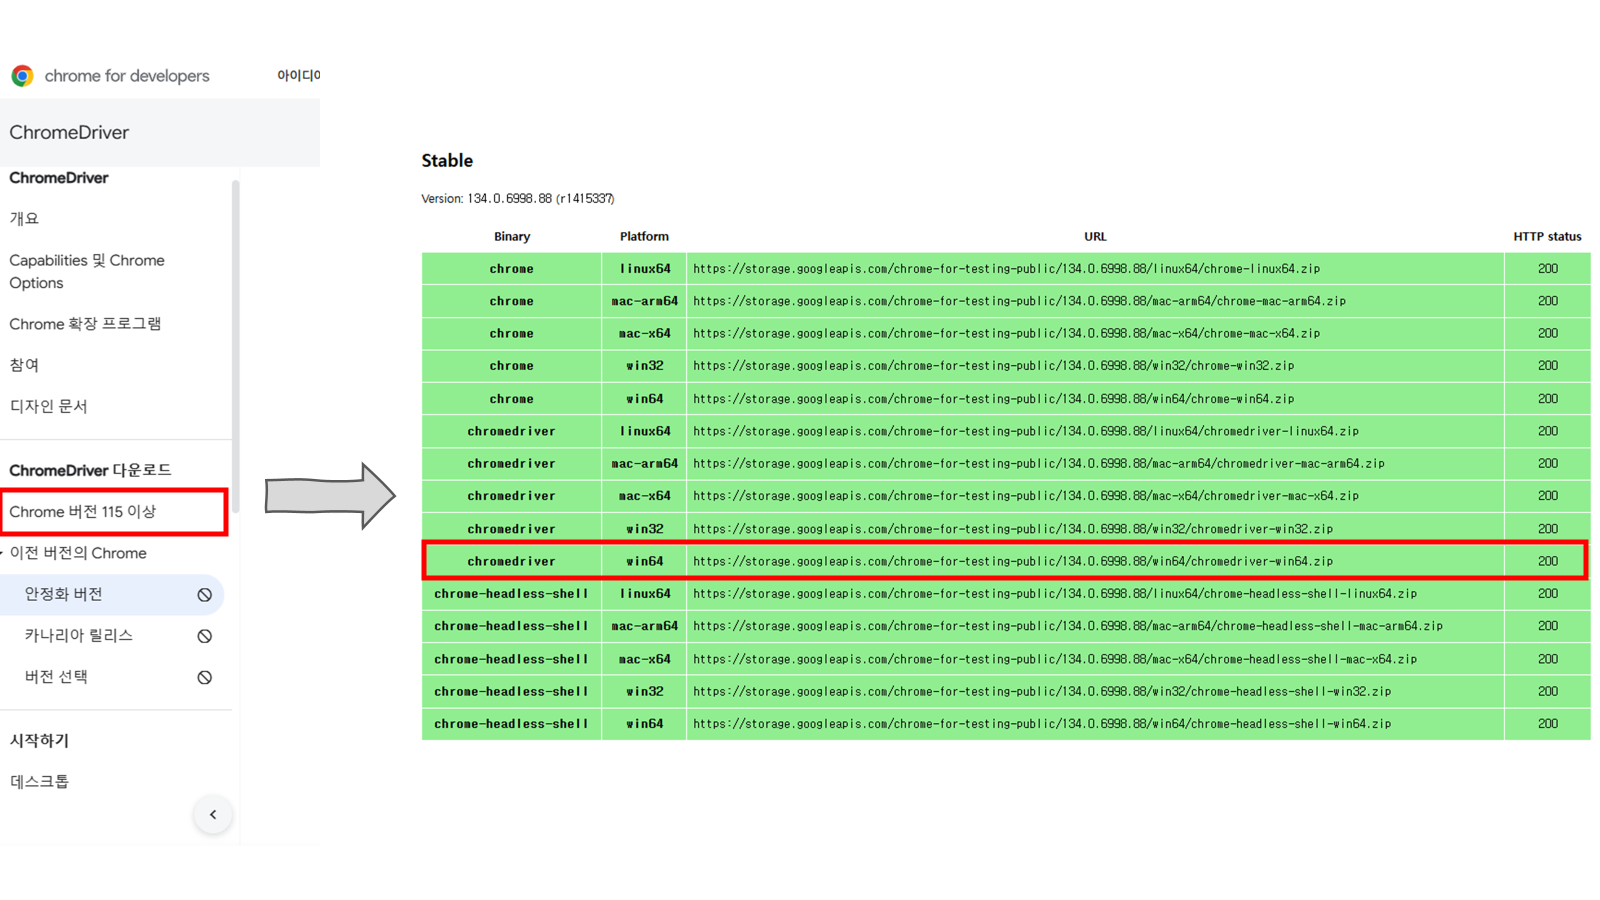The image size is (1600, 900).
Task: Click the chrome mac-arm64 zip URL
Action: pos(1019,301)
